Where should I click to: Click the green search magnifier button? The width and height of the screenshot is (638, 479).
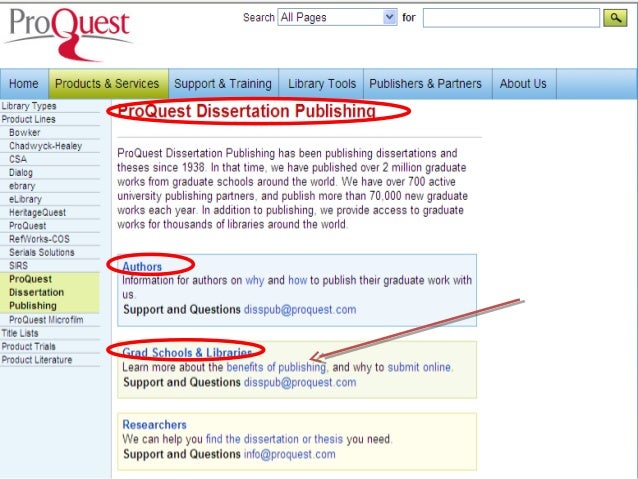[615, 18]
